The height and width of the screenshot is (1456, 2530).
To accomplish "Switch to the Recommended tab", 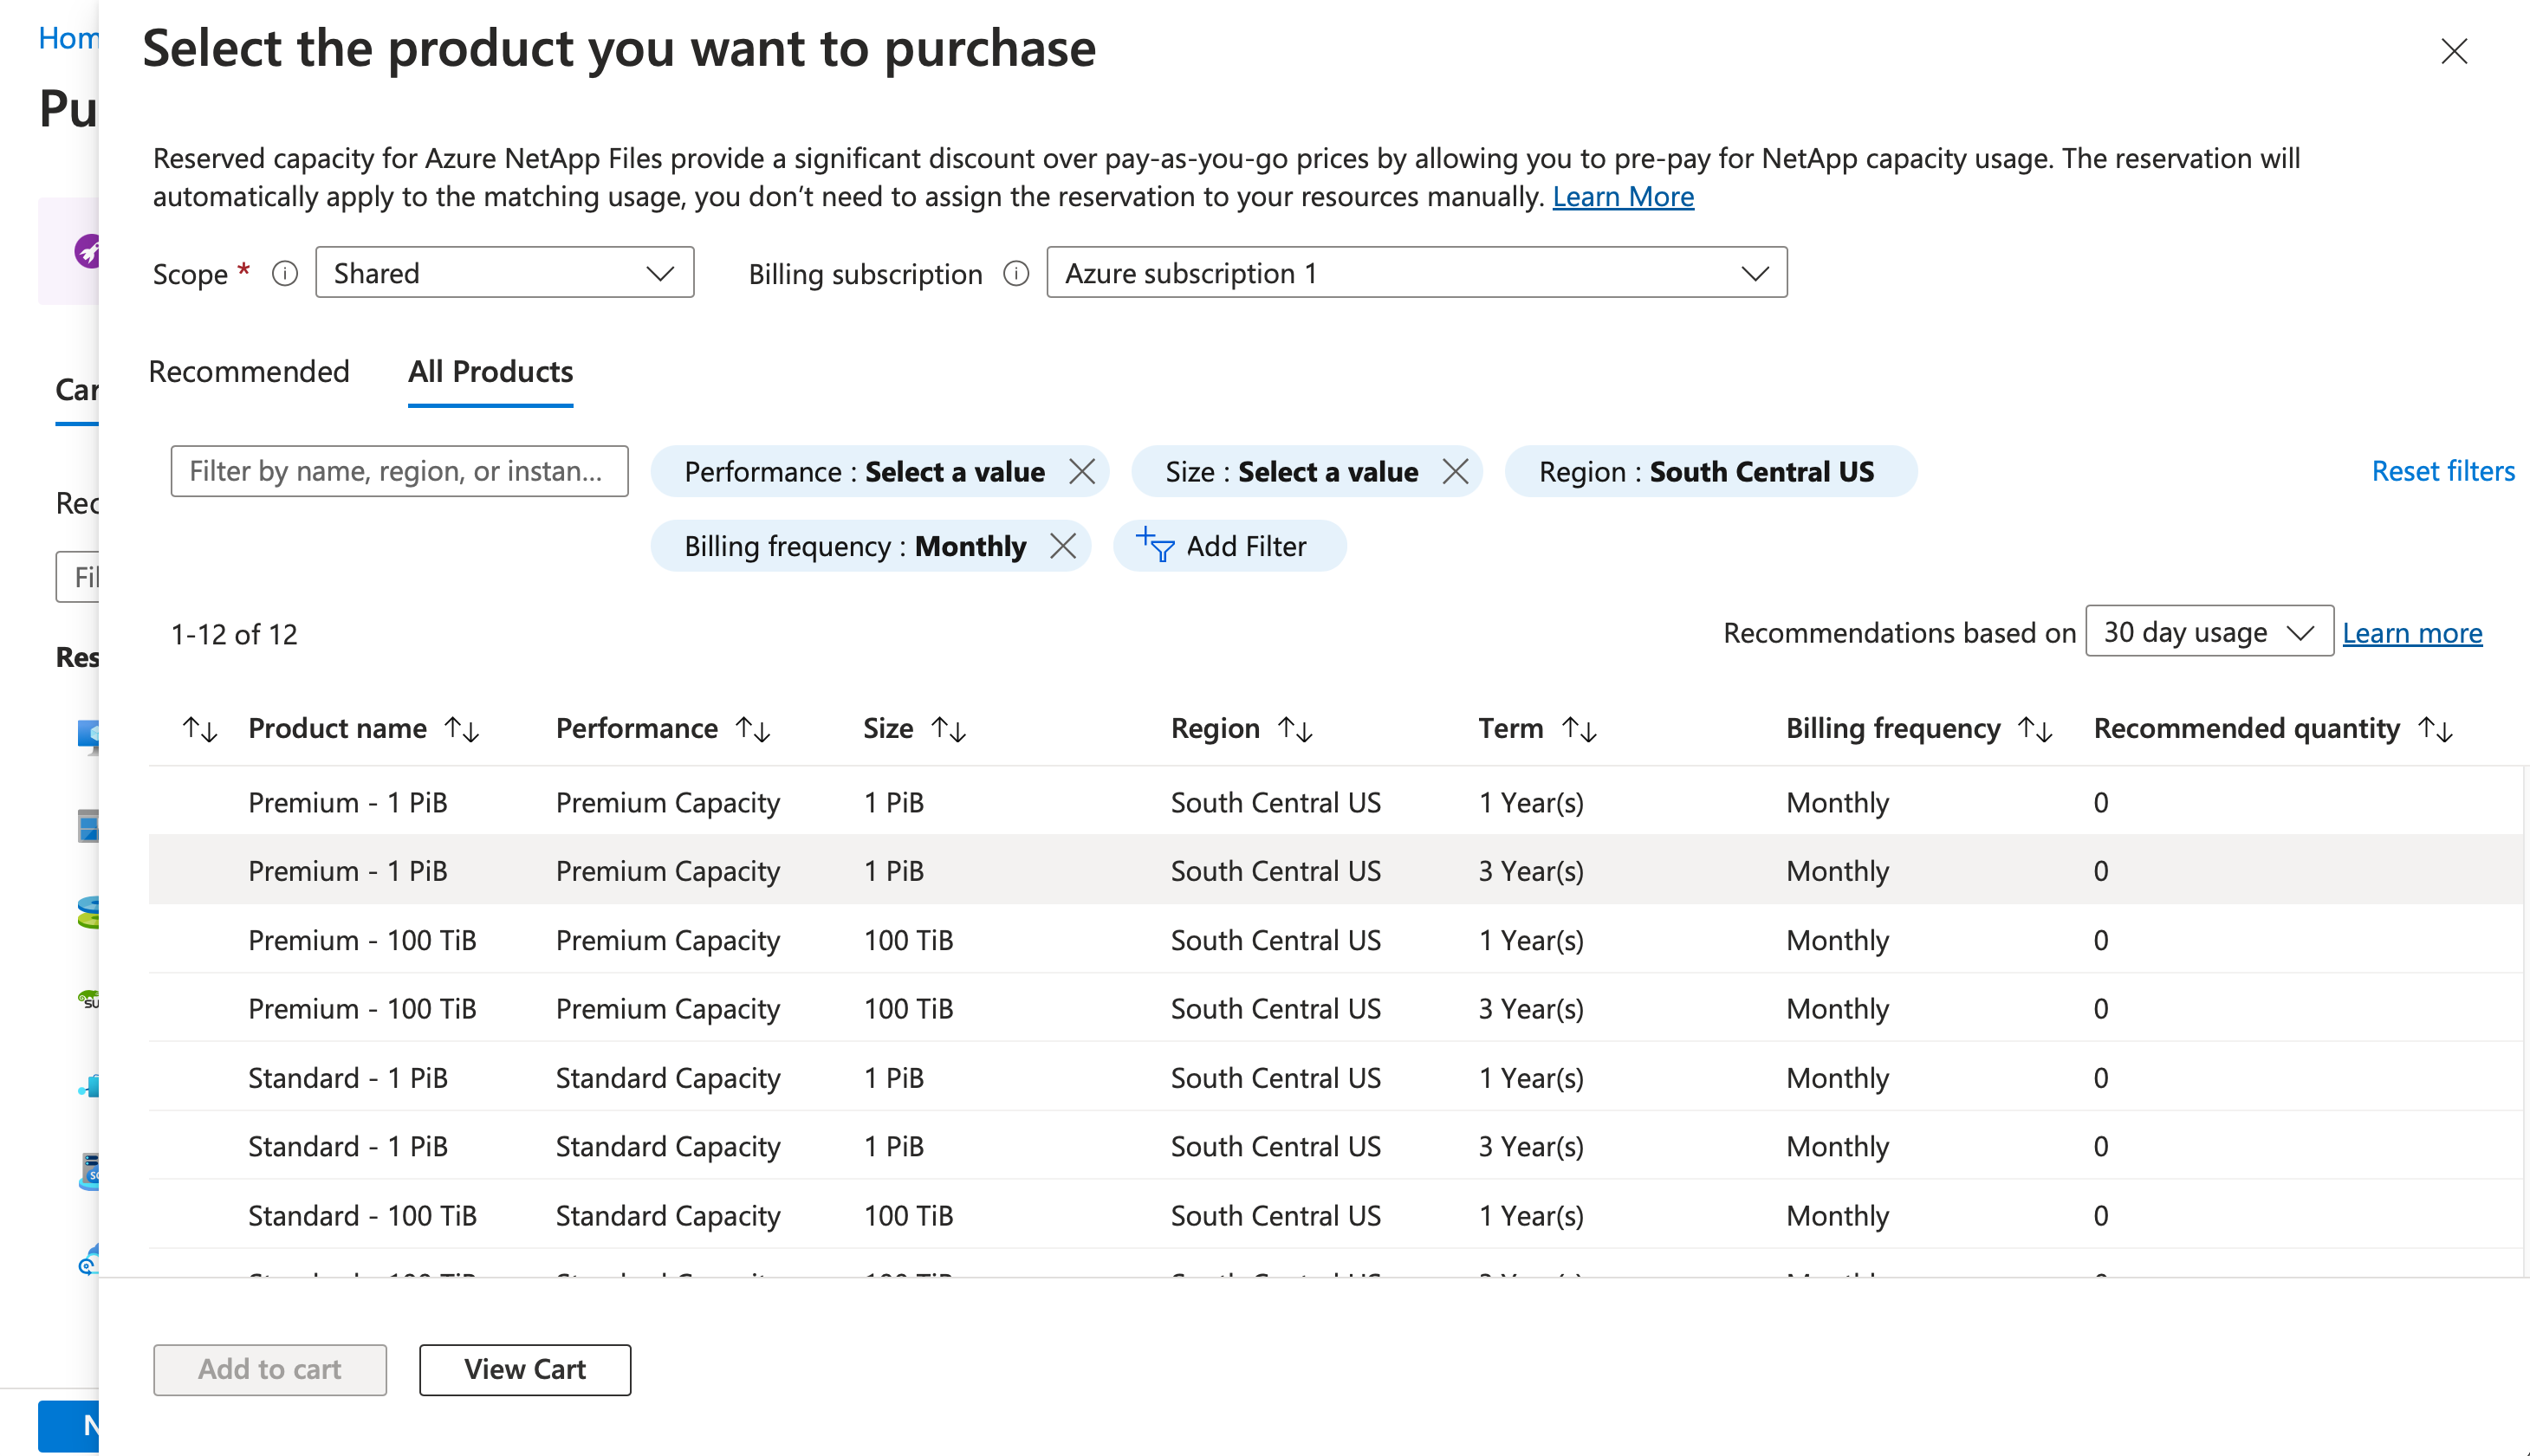I will click(x=249, y=372).
